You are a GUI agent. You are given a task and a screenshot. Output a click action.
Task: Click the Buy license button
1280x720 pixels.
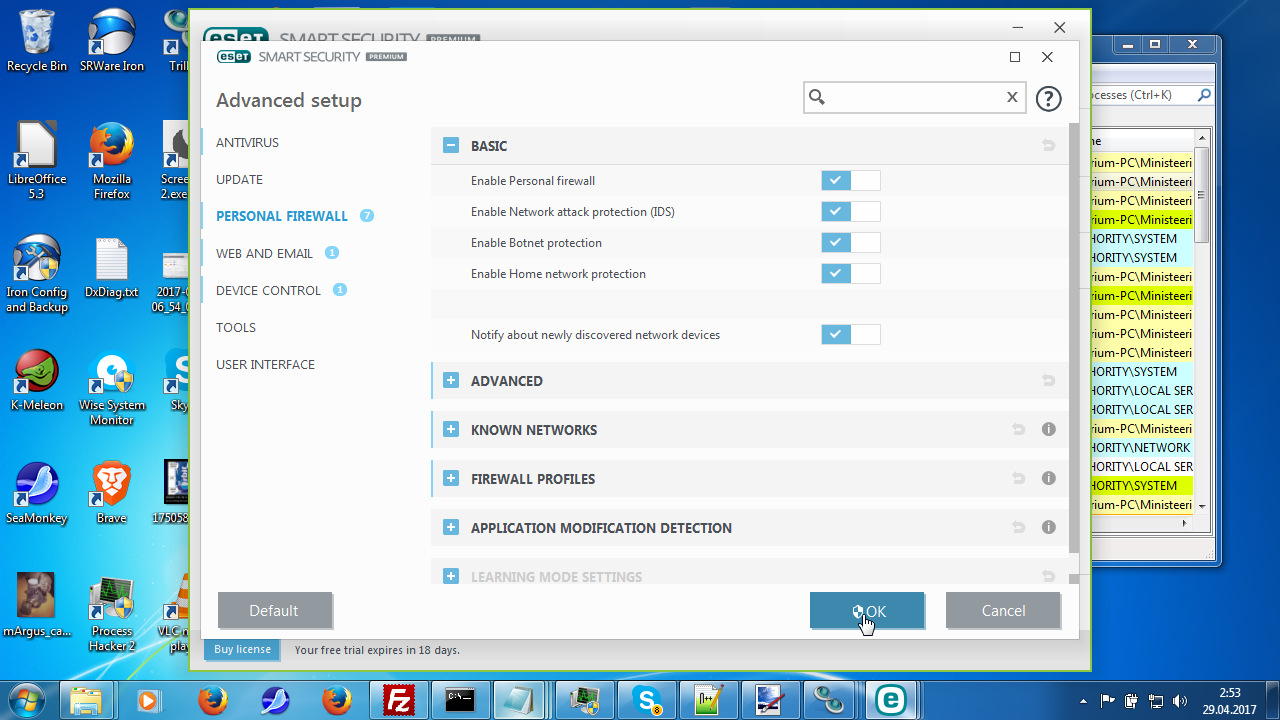242,650
